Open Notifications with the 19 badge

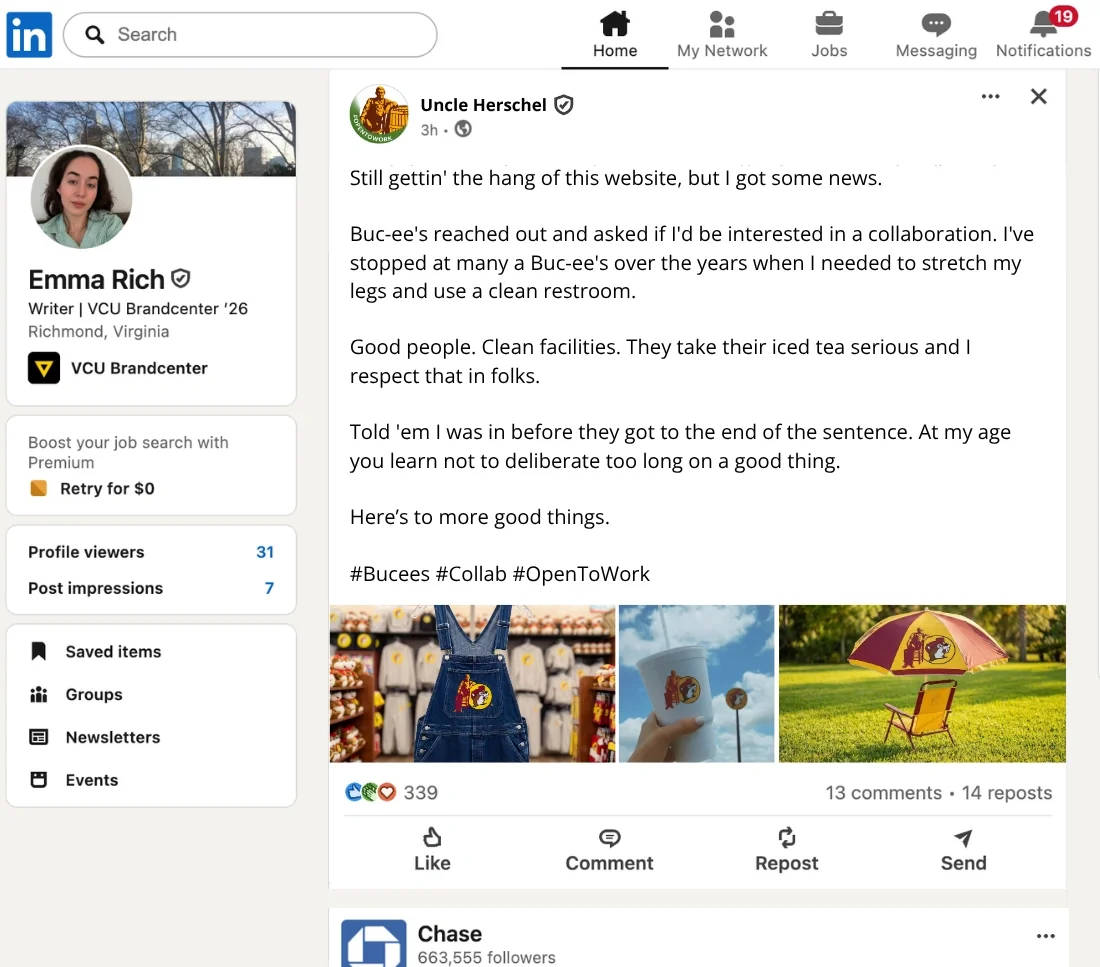coord(1043,34)
